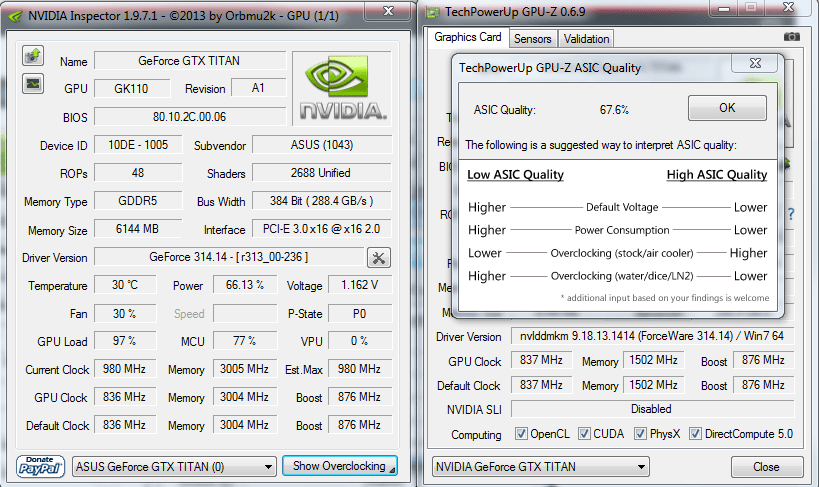Click the NVIDIA logo image

pos(342,88)
